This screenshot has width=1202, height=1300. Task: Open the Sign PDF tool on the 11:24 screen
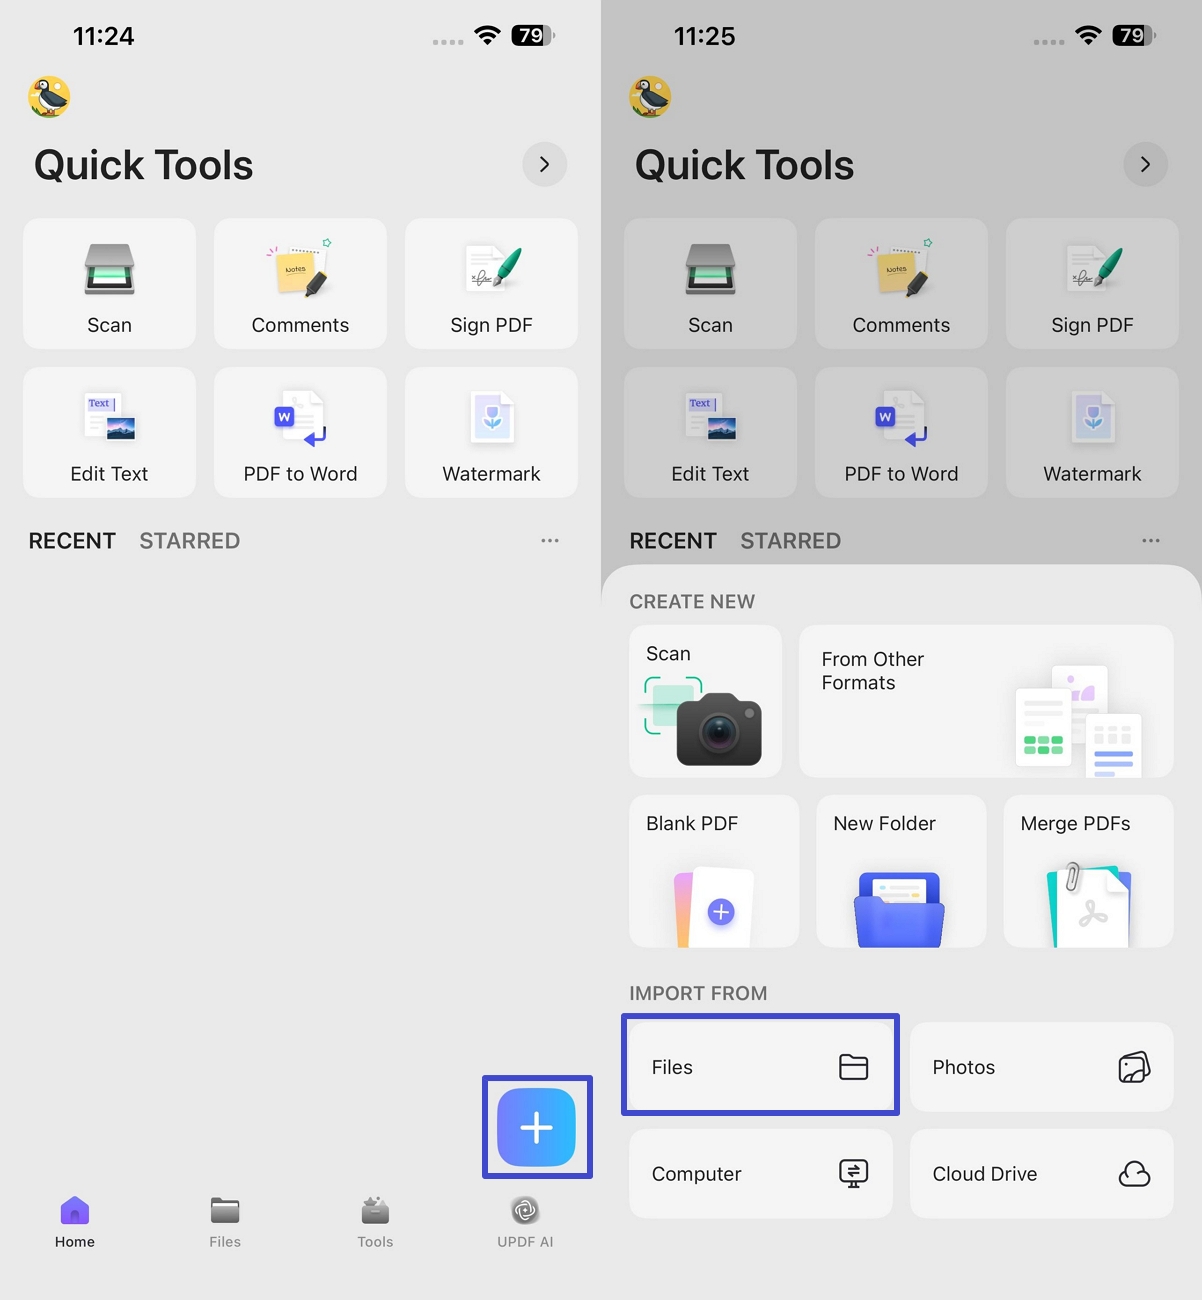point(491,284)
